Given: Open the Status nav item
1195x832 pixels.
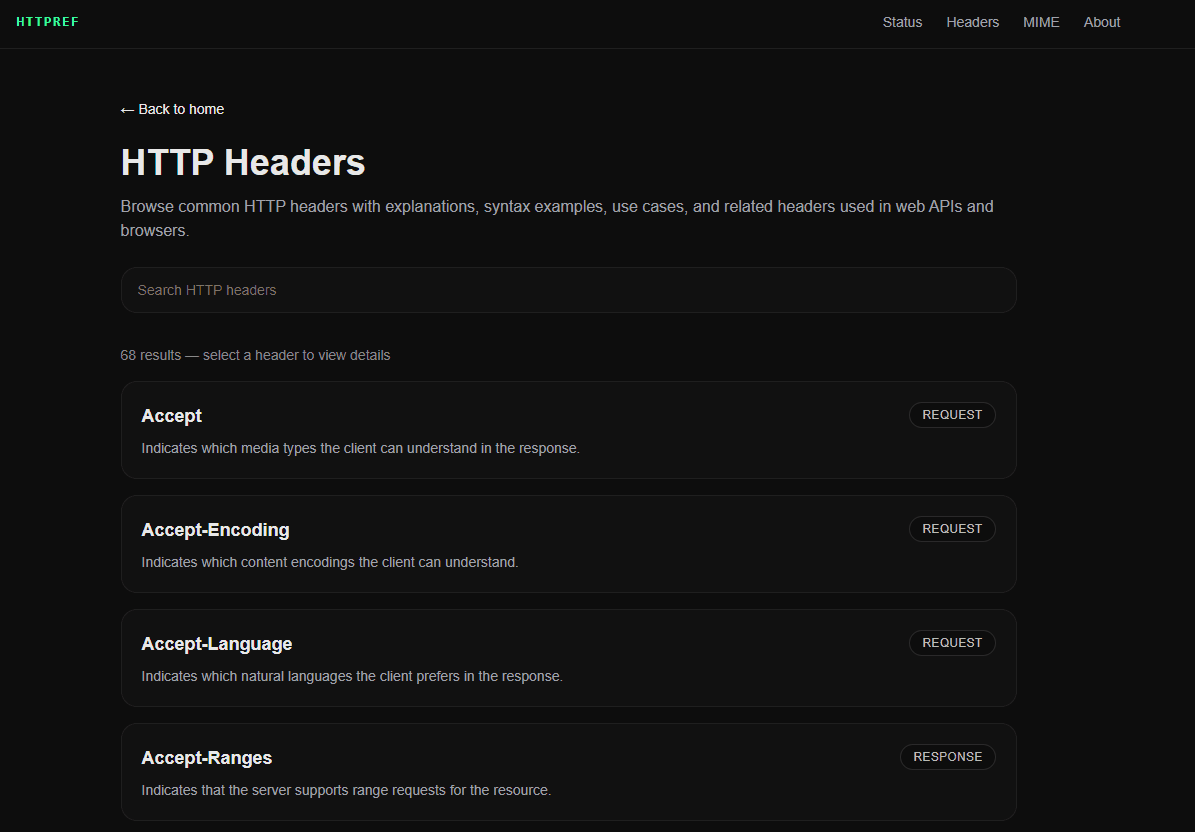Looking at the screenshot, I should (902, 22).
